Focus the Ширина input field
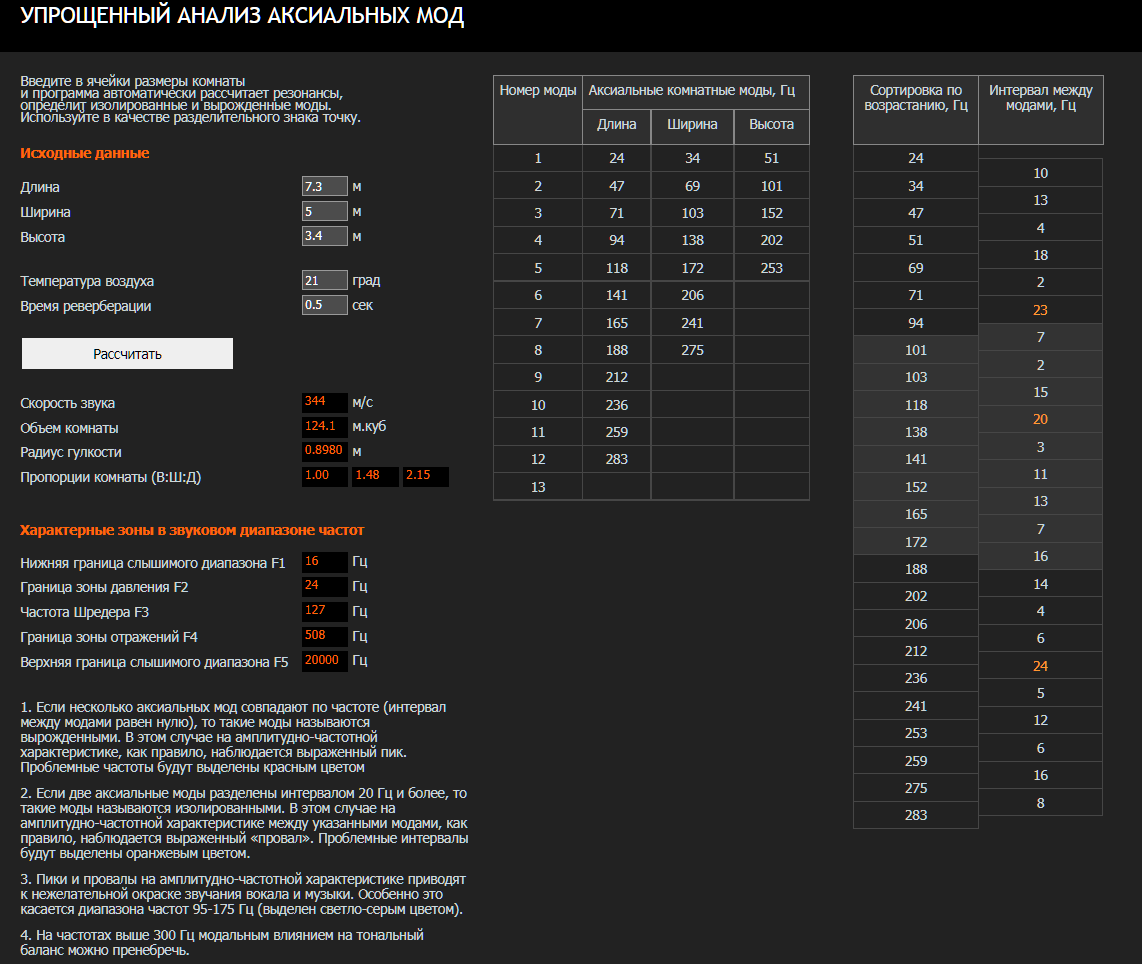 [x=325, y=211]
